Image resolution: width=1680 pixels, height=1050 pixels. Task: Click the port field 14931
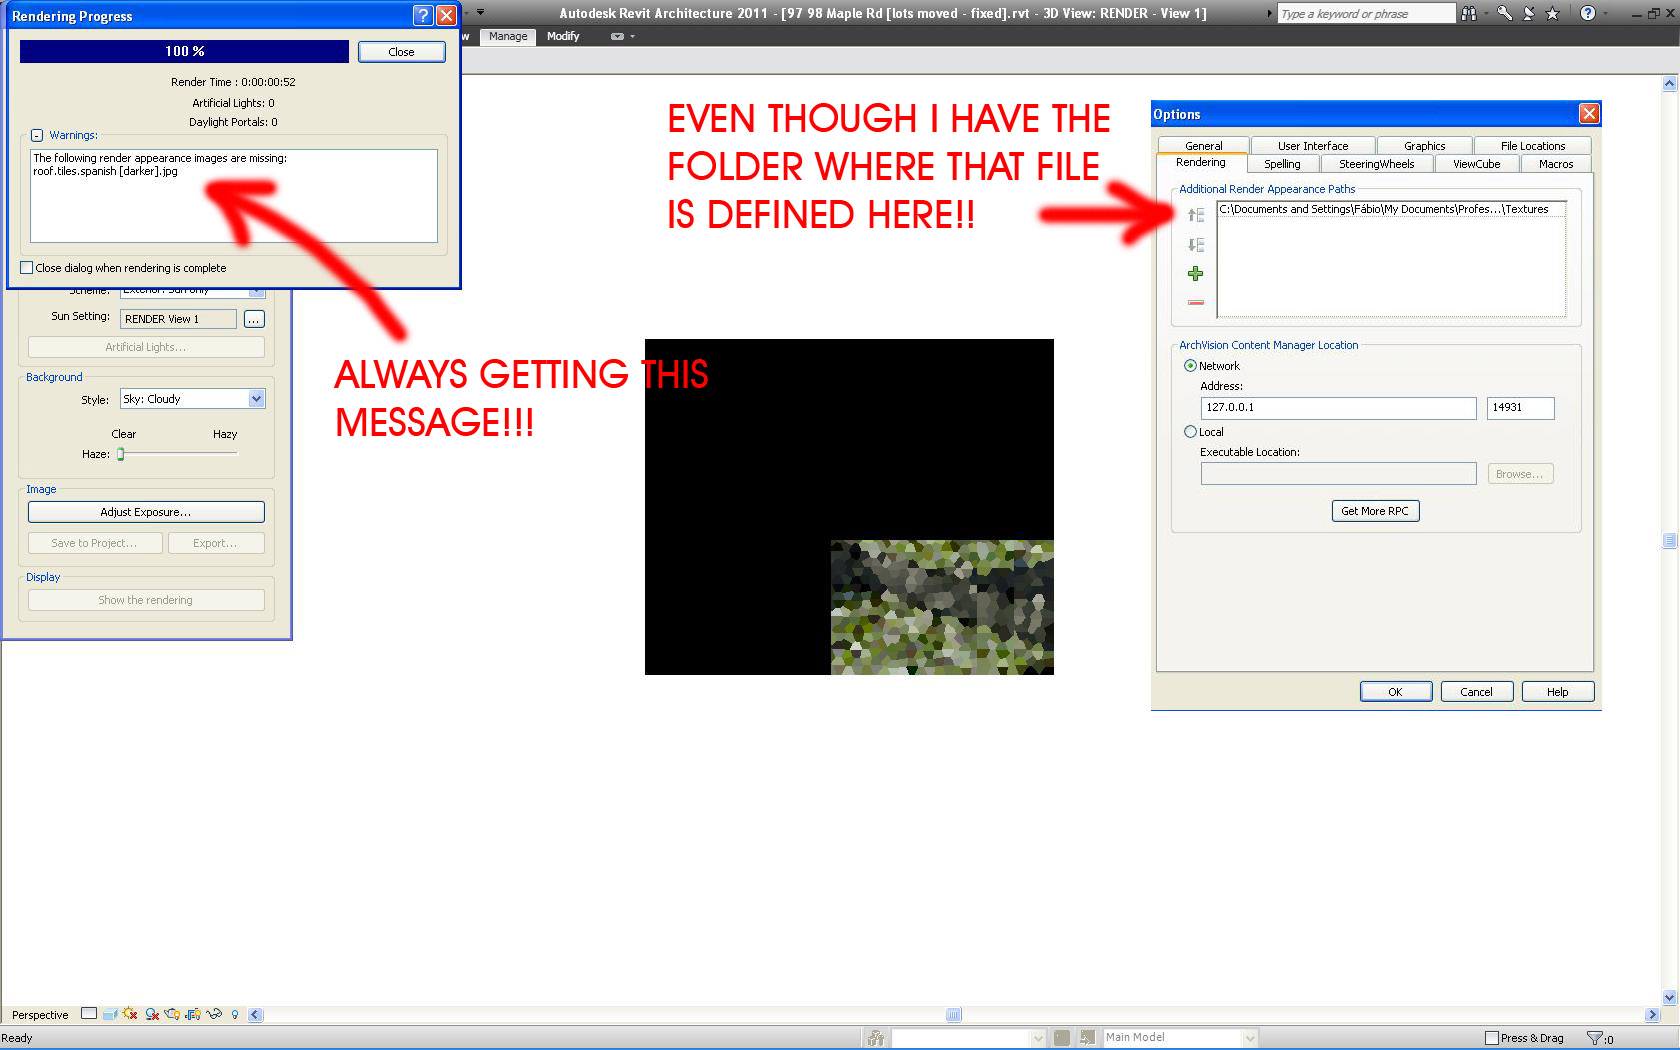1520,408
